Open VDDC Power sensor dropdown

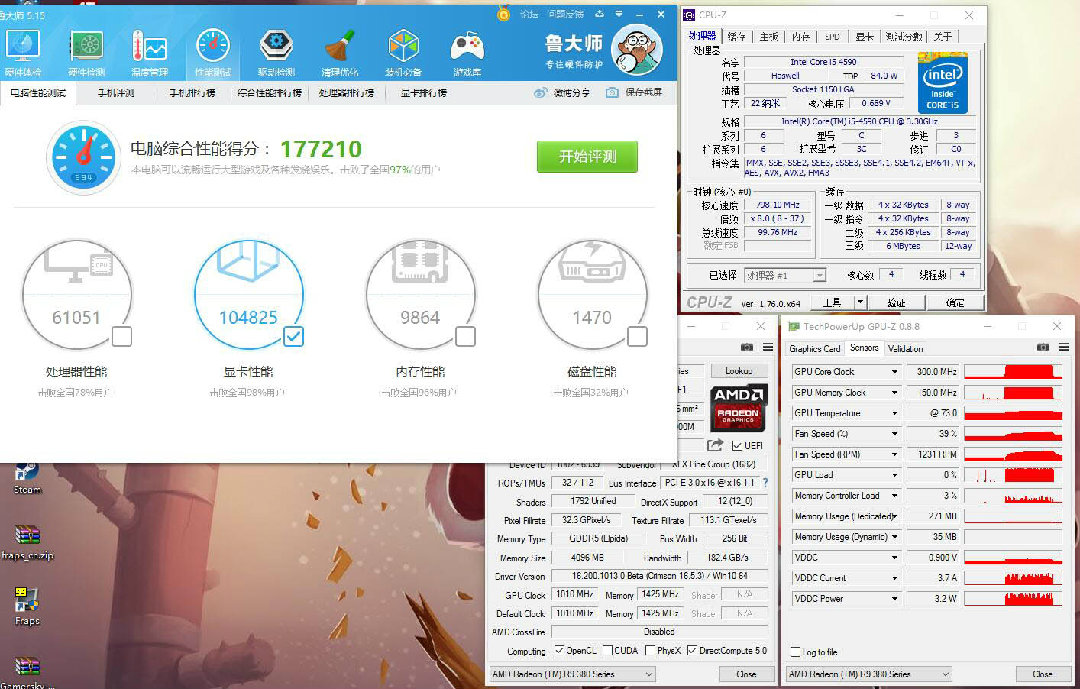tap(895, 598)
